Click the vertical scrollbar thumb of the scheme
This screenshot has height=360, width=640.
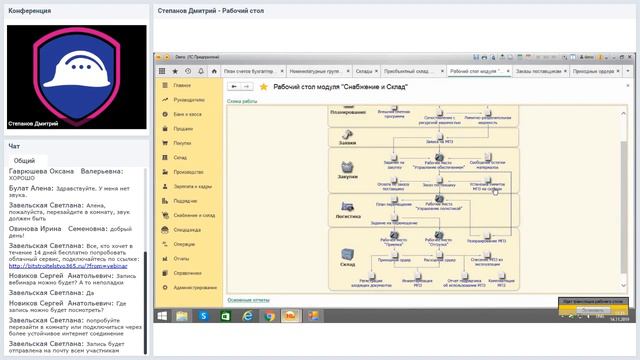point(623,207)
